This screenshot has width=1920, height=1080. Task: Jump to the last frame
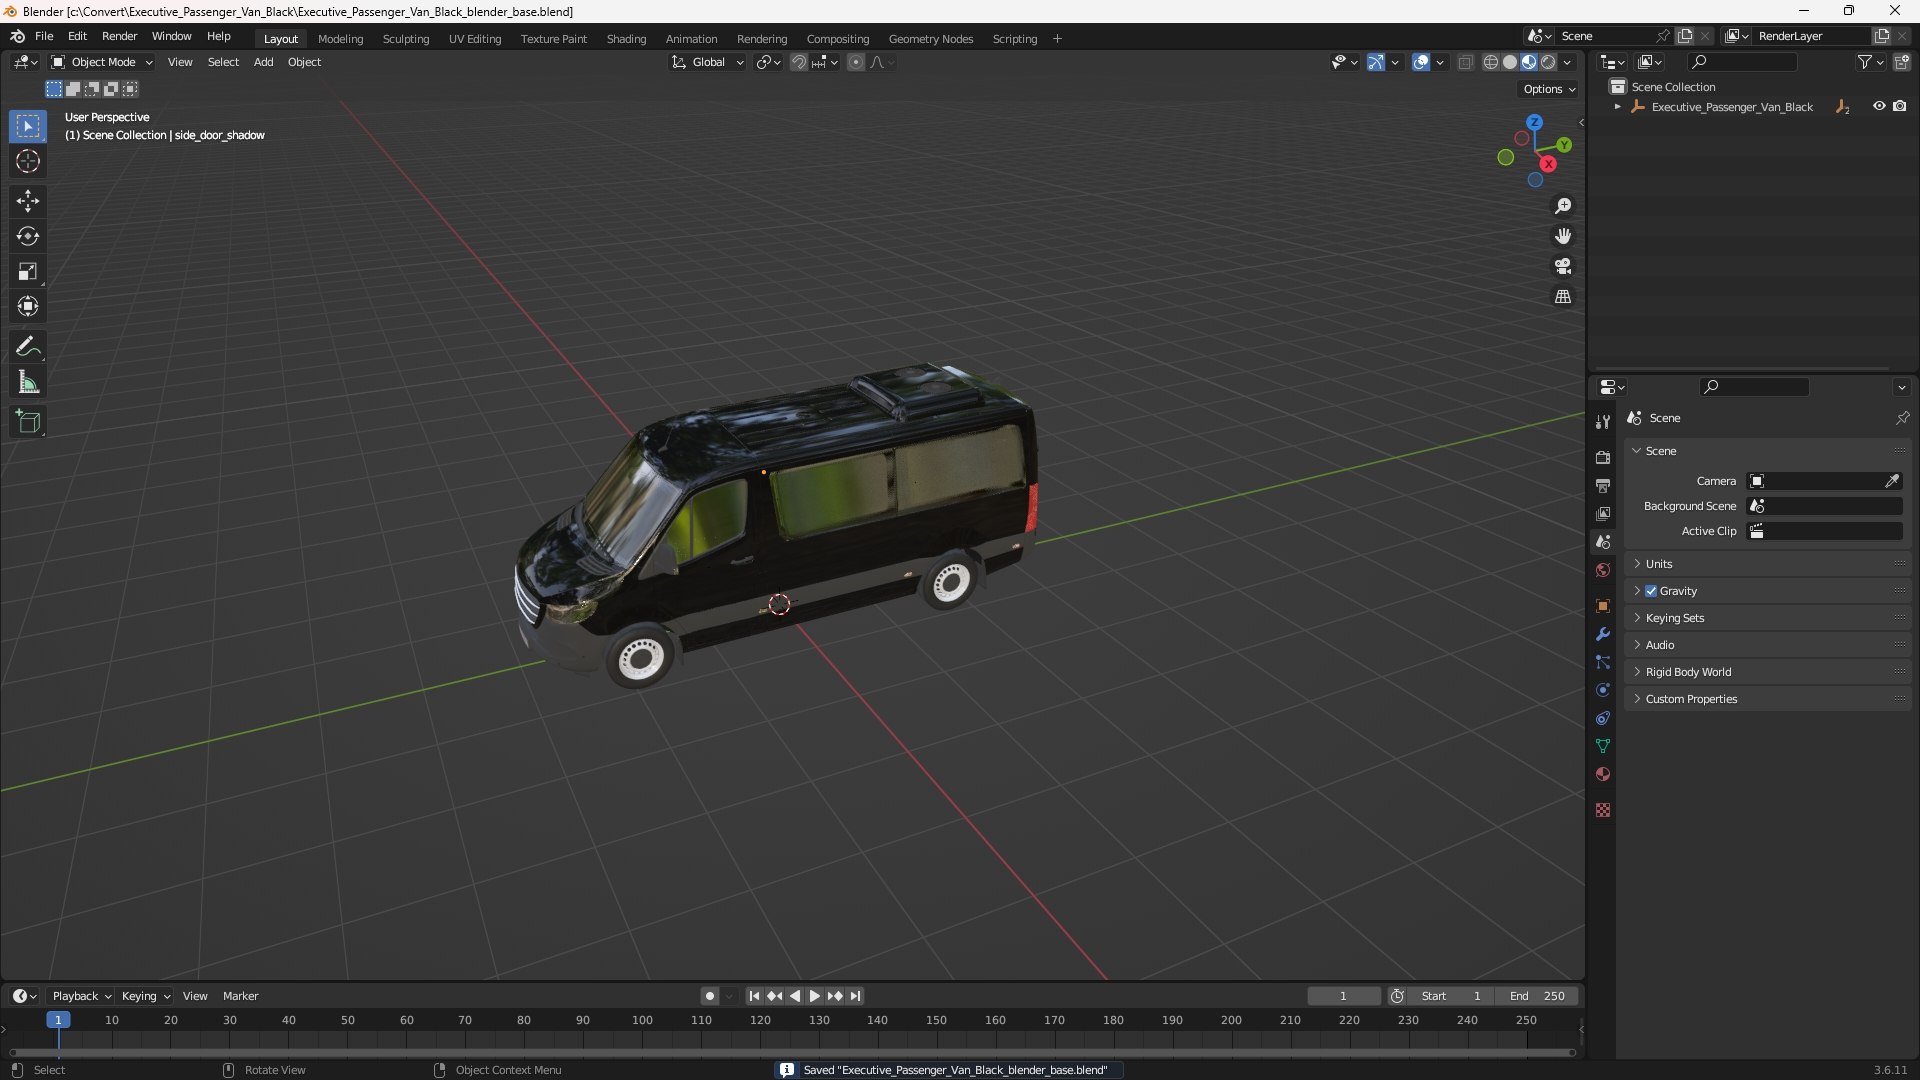pyautogui.click(x=855, y=996)
